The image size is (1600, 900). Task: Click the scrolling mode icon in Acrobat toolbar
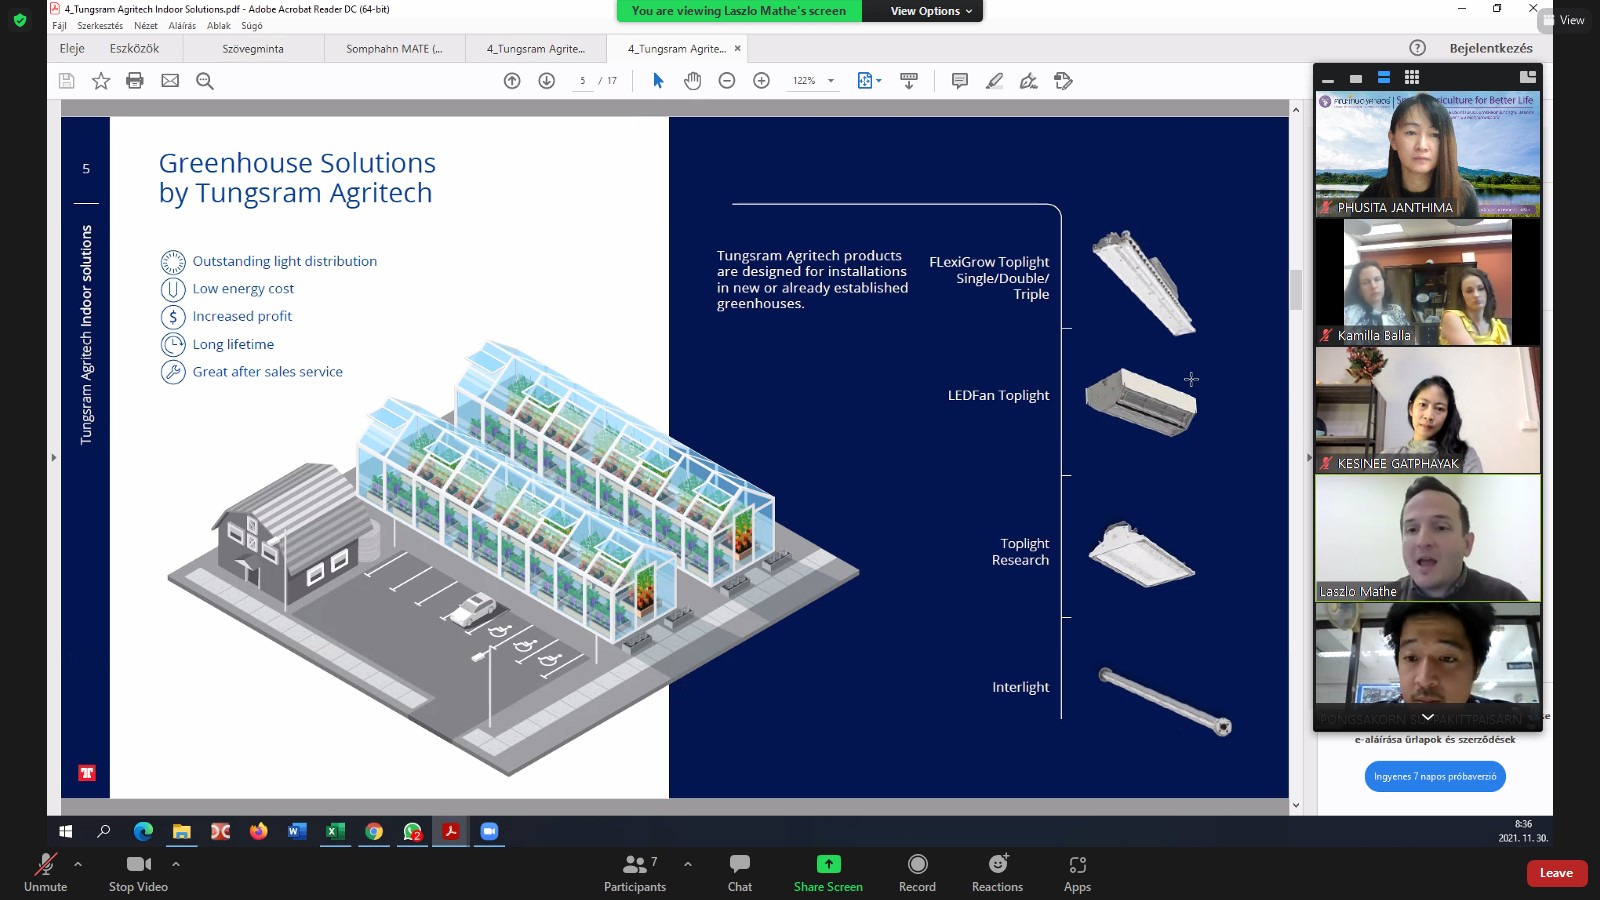[909, 81]
